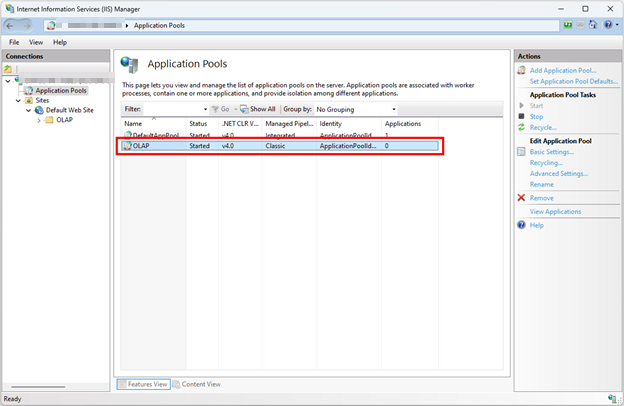Screen dimensions: 624x406
Task: Expand the OLAP folder node
Action: pos(39,120)
